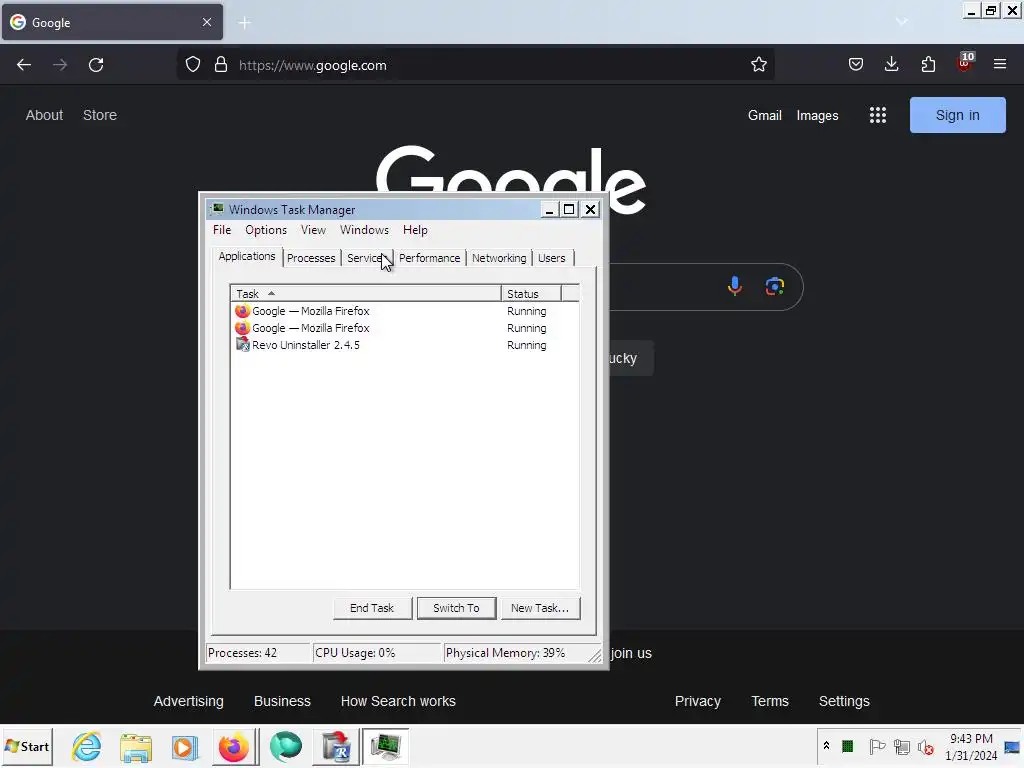Viewport: 1024px width, 768px height.
Task: Open Windows Explorer folder on taskbar
Action: (135, 746)
